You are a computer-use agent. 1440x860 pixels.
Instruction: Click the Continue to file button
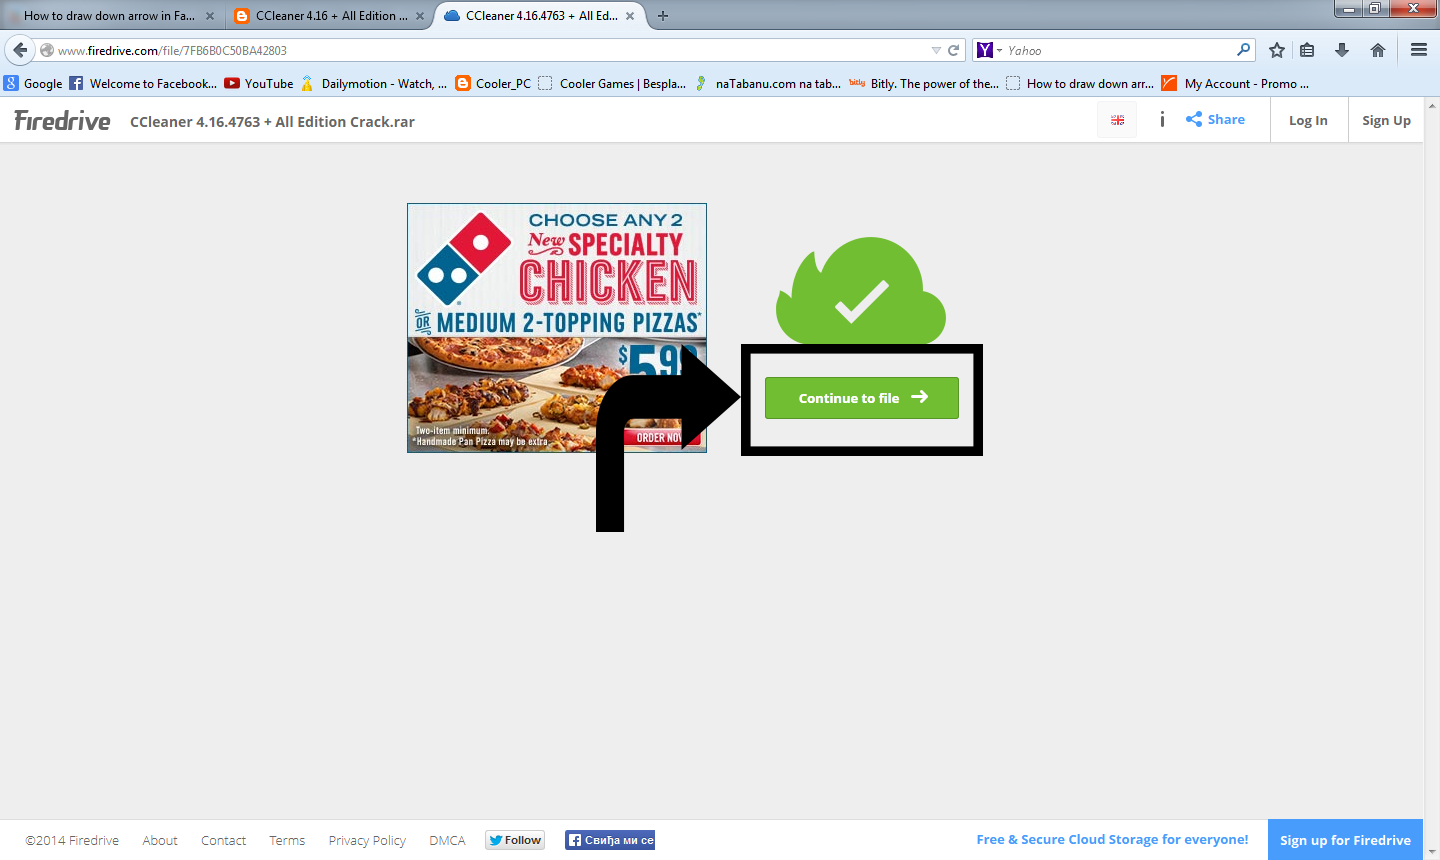[x=862, y=398]
